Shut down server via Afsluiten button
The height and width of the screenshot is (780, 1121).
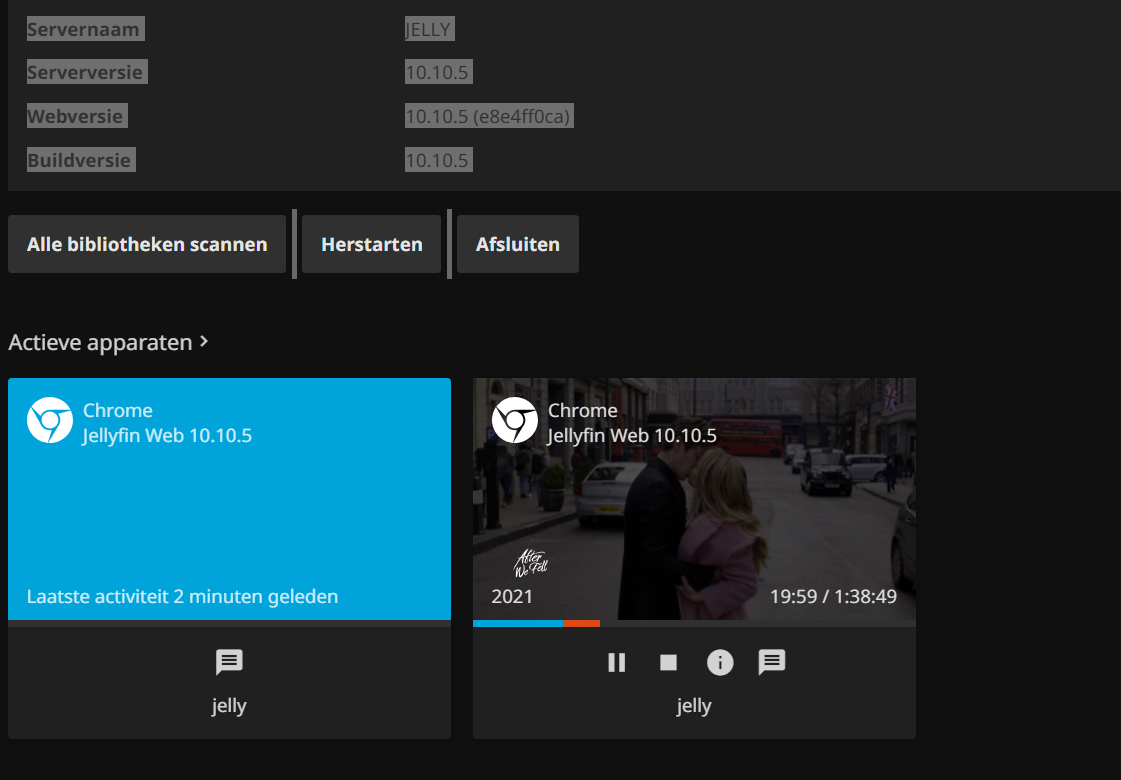(x=517, y=244)
